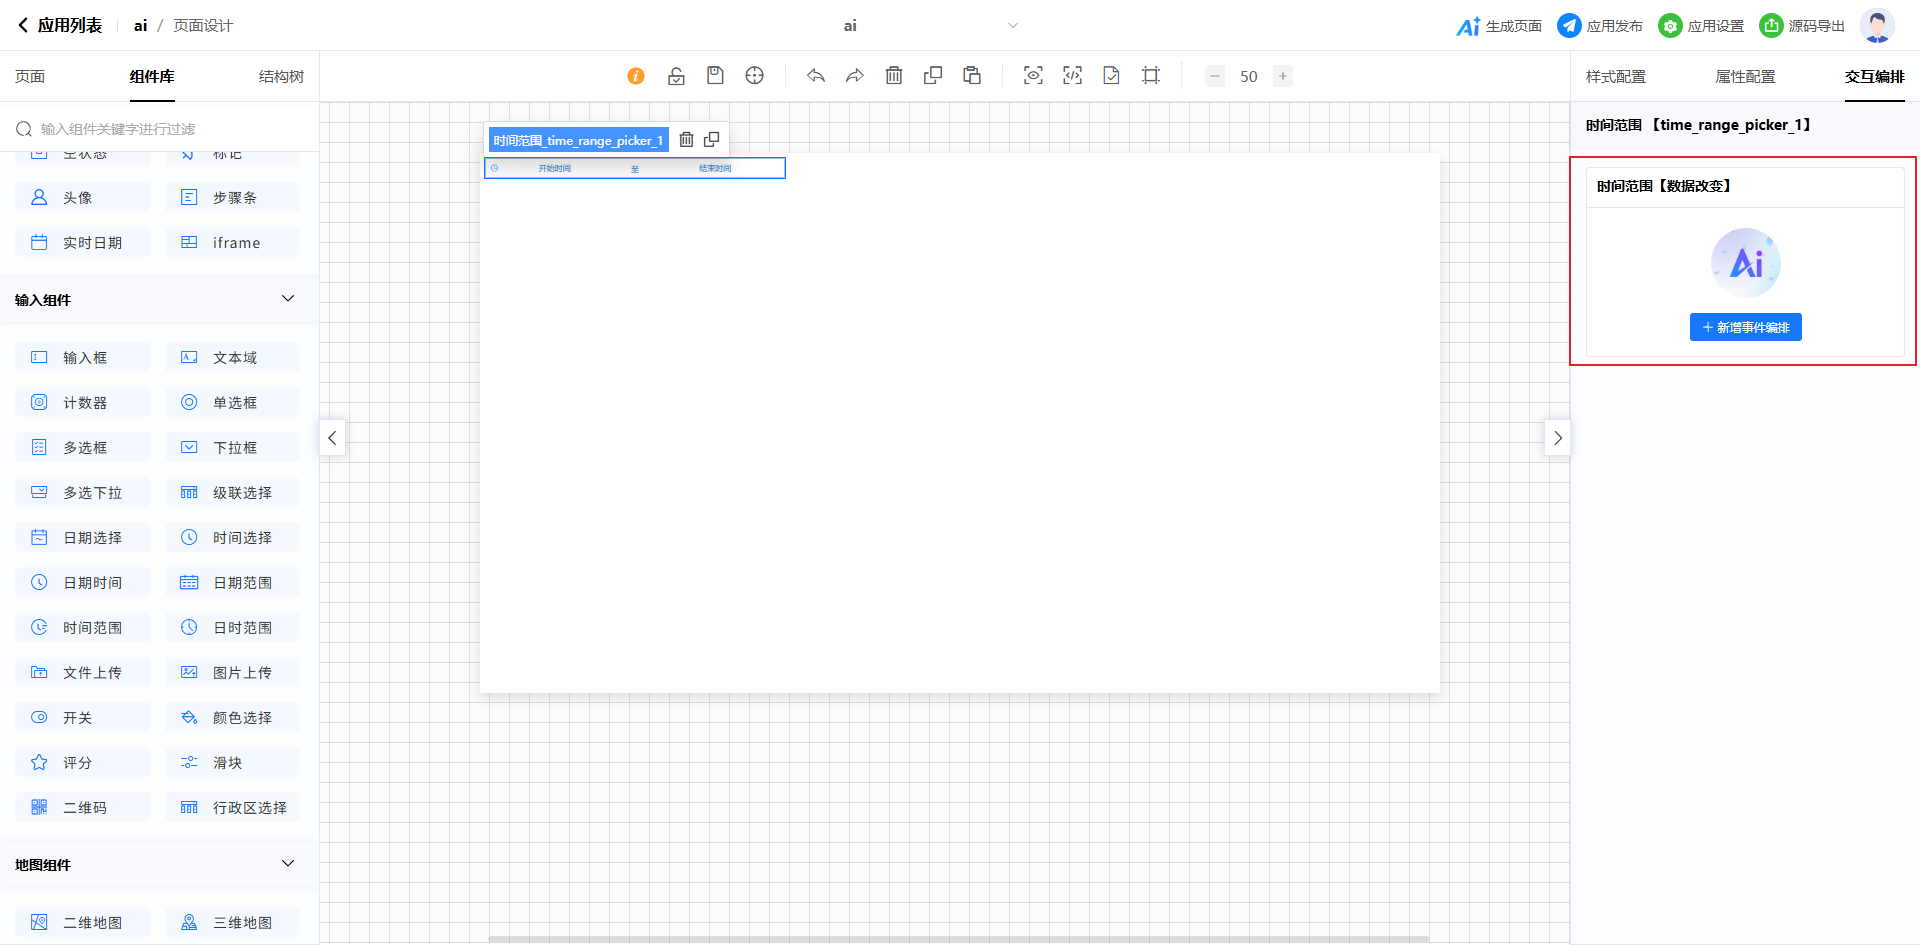Image resolution: width=1920 pixels, height=945 pixels.
Task: Switch to the 属性配置 tab
Action: click(x=1745, y=77)
